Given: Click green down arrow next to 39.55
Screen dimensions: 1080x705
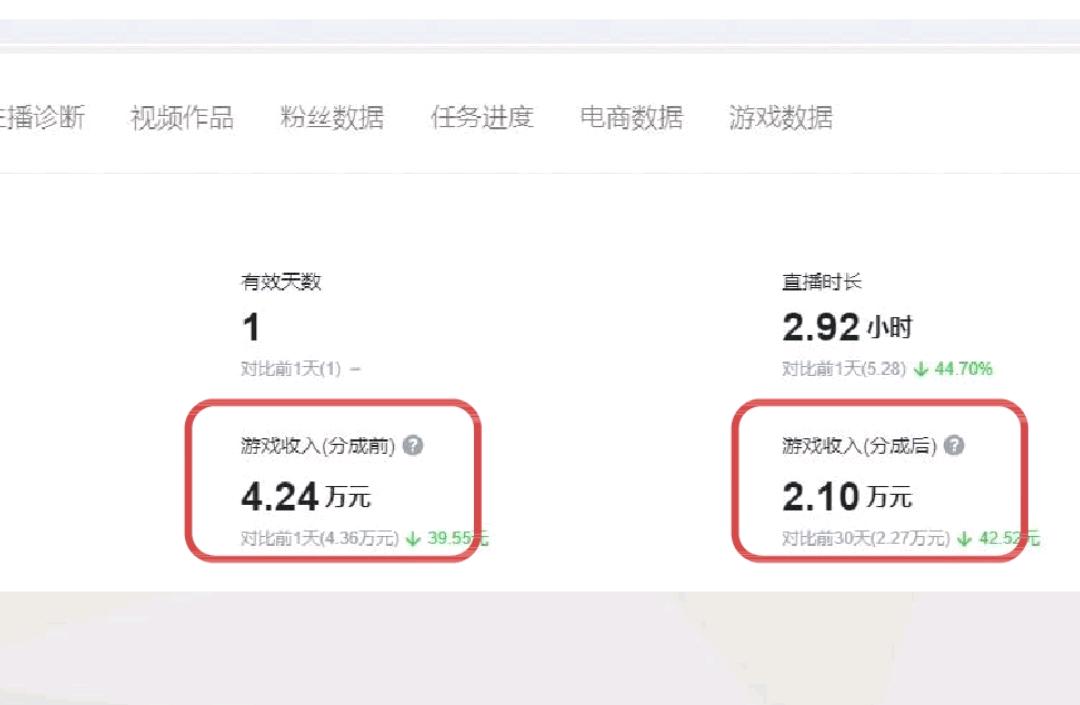Looking at the screenshot, I should (413, 538).
